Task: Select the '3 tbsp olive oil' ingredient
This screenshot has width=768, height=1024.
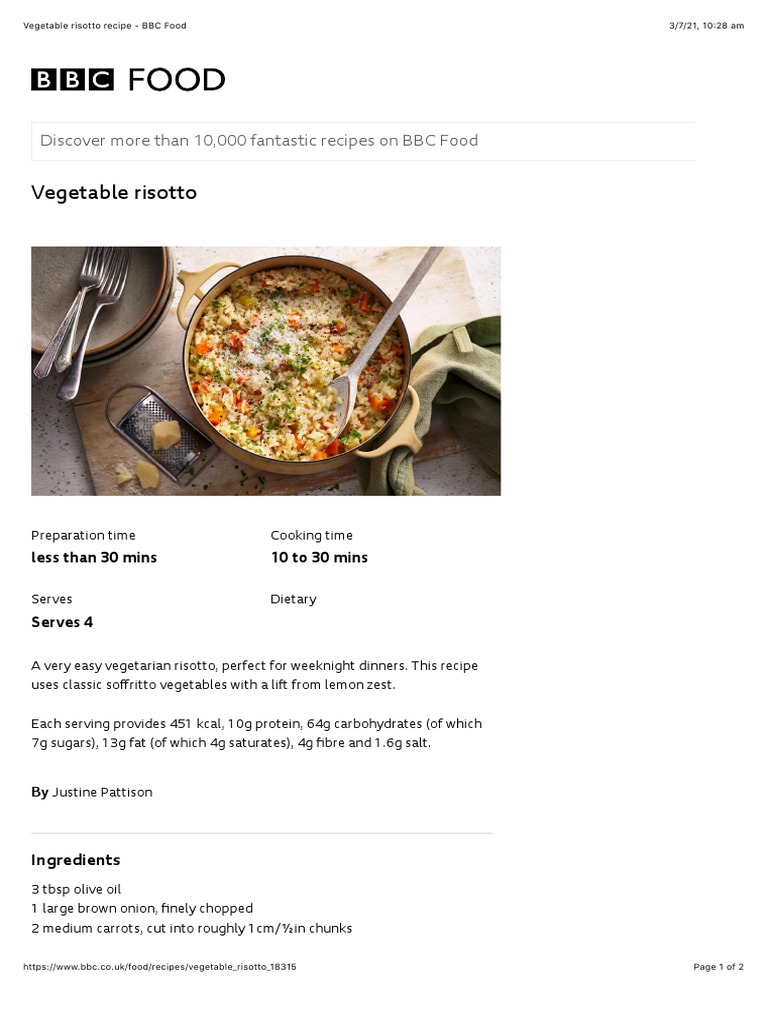Action: 76,889
